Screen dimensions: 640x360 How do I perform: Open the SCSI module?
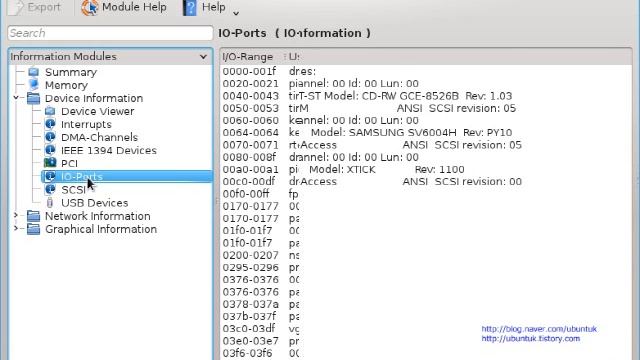point(73,190)
